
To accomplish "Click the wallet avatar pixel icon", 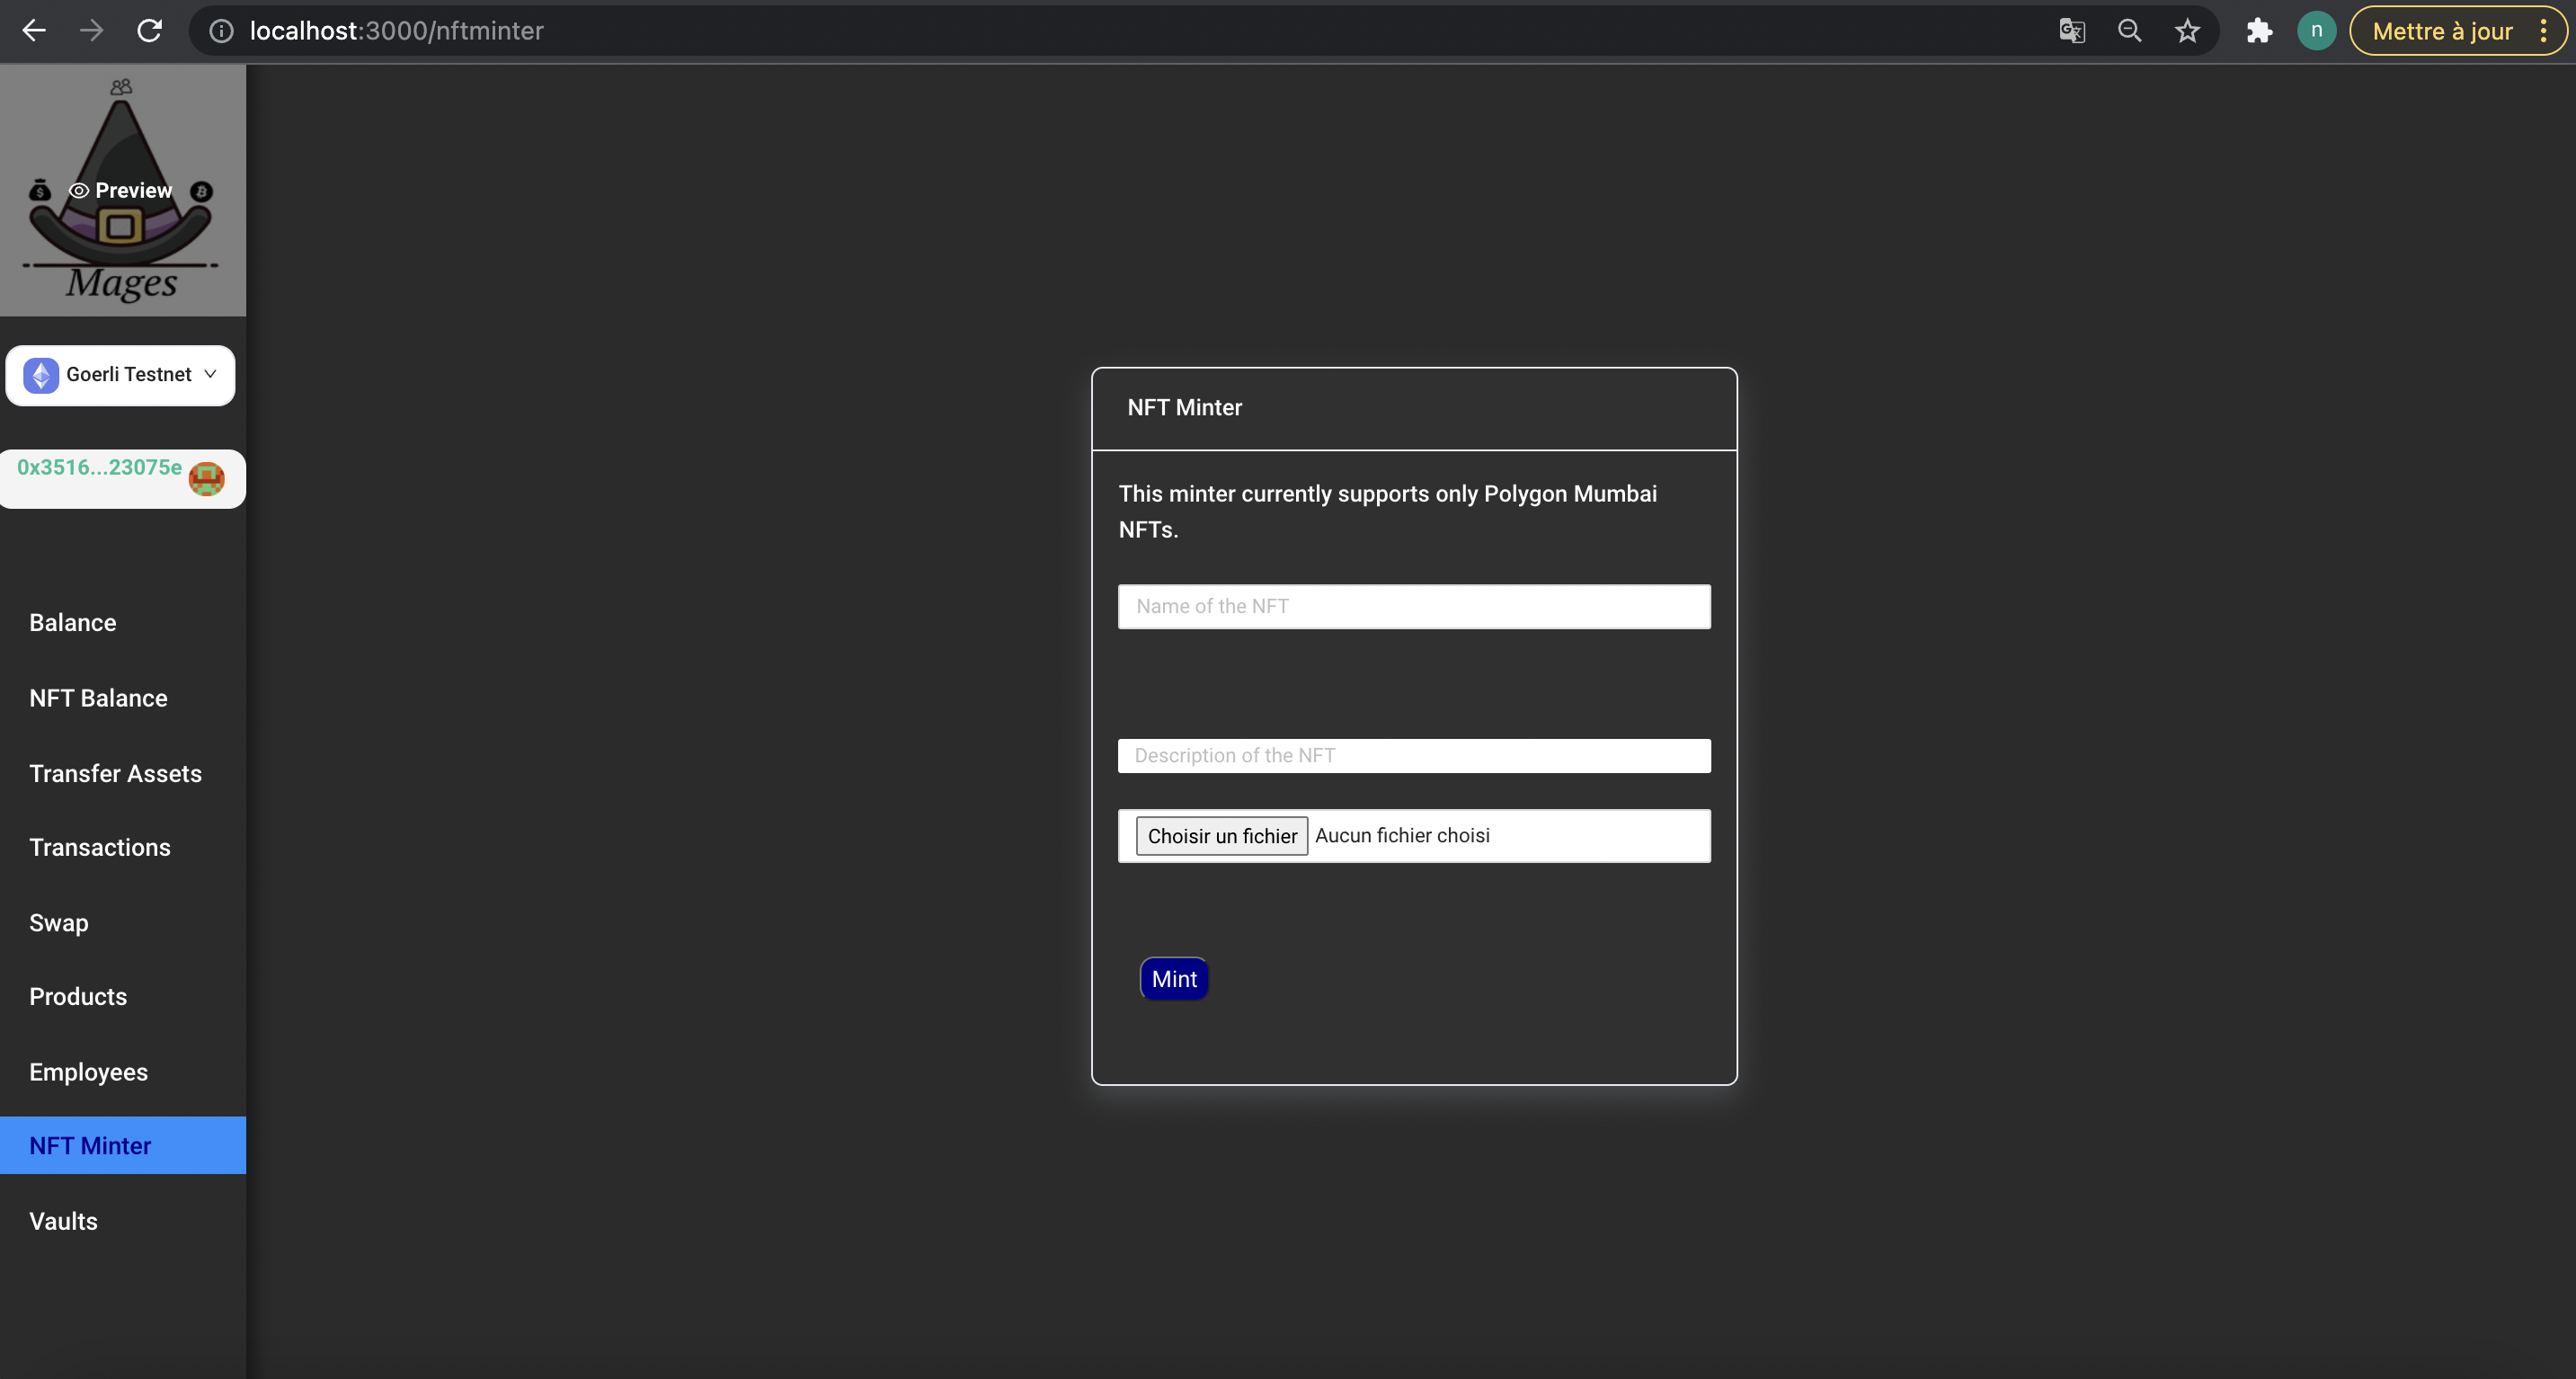I will point(206,478).
